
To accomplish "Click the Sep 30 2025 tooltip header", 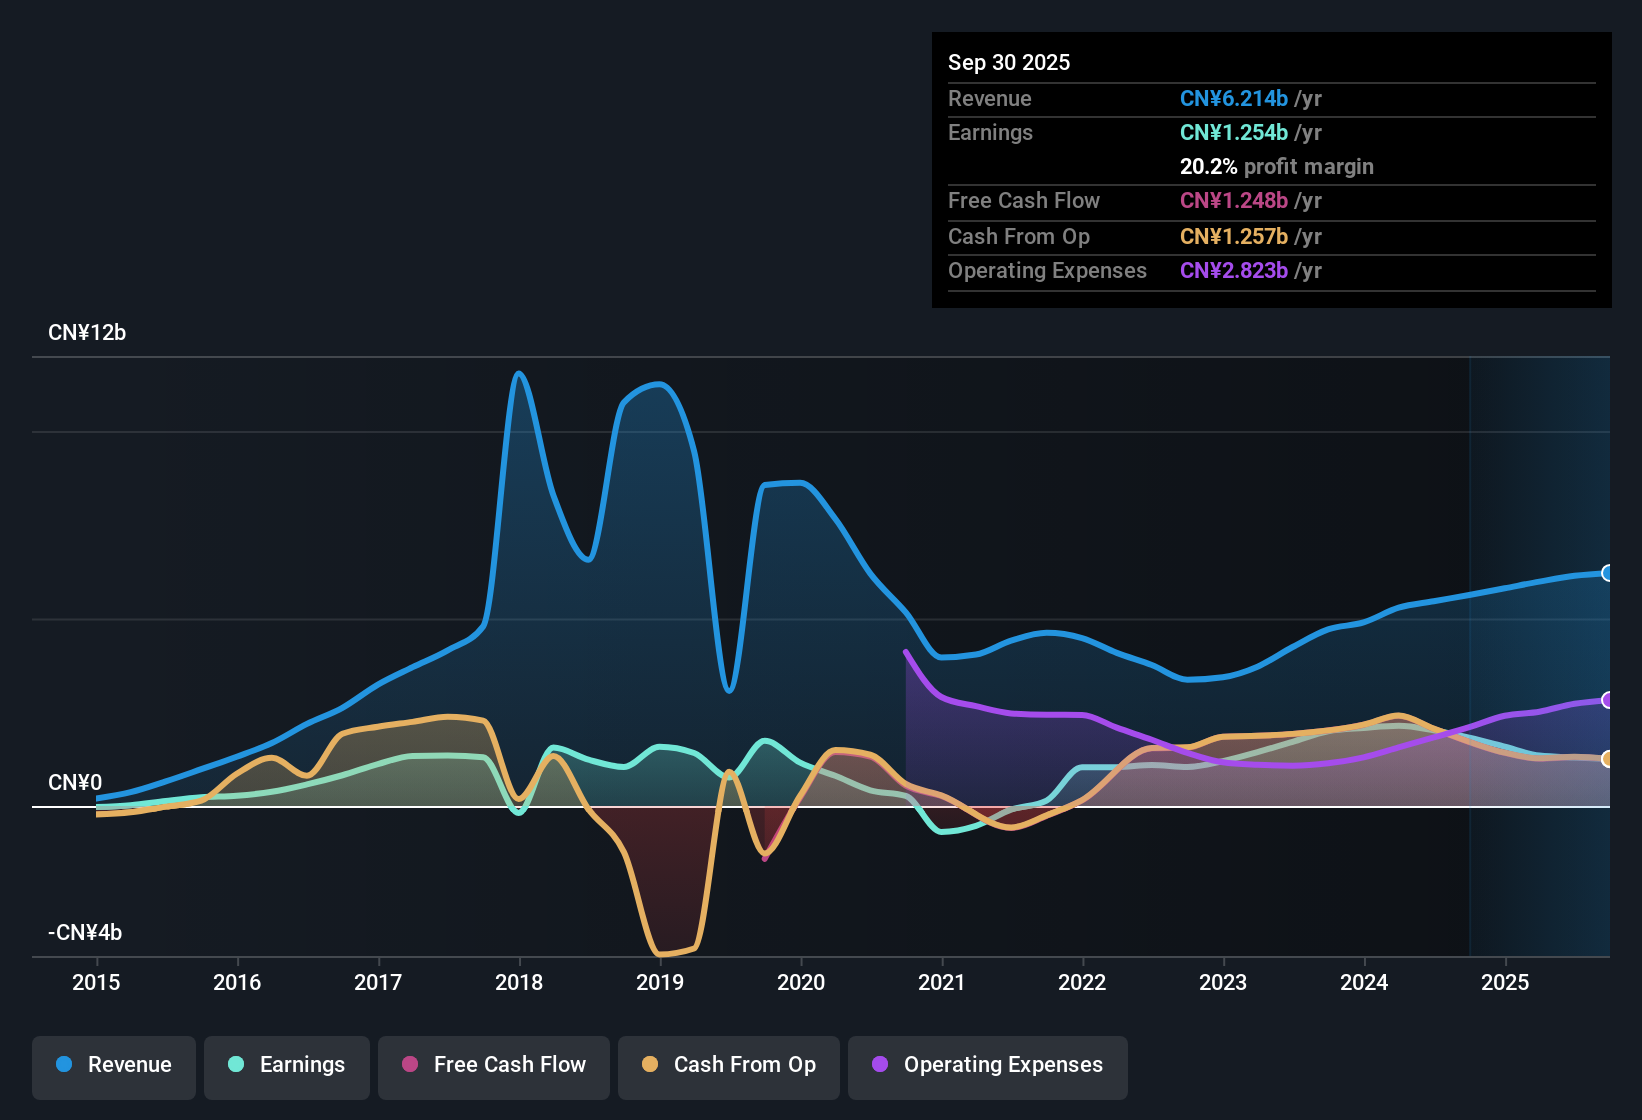I will 1009,62.
